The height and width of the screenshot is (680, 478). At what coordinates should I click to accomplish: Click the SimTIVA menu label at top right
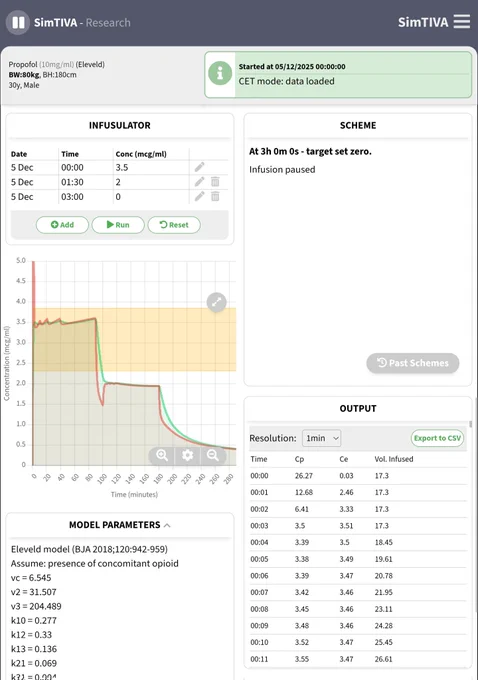[x=423, y=22]
